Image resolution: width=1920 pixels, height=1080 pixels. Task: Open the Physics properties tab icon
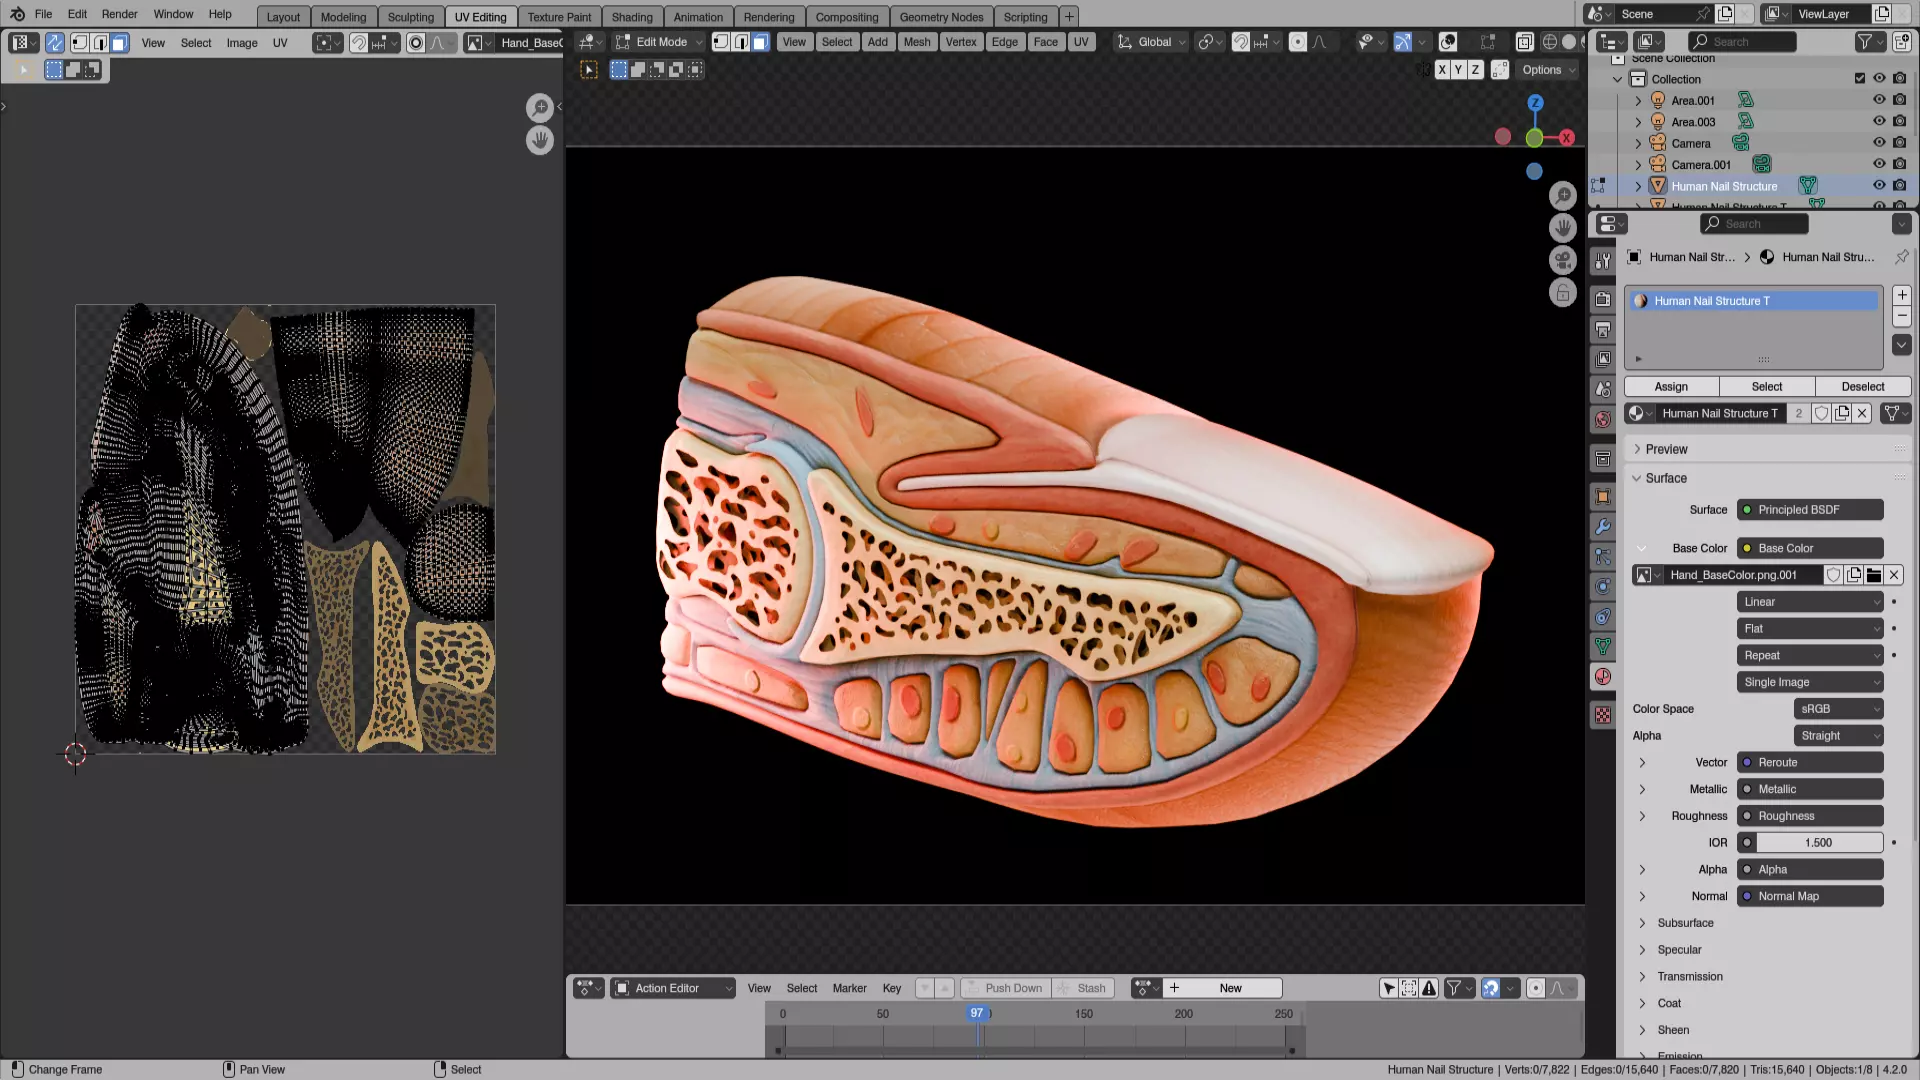click(x=1603, y=586)
